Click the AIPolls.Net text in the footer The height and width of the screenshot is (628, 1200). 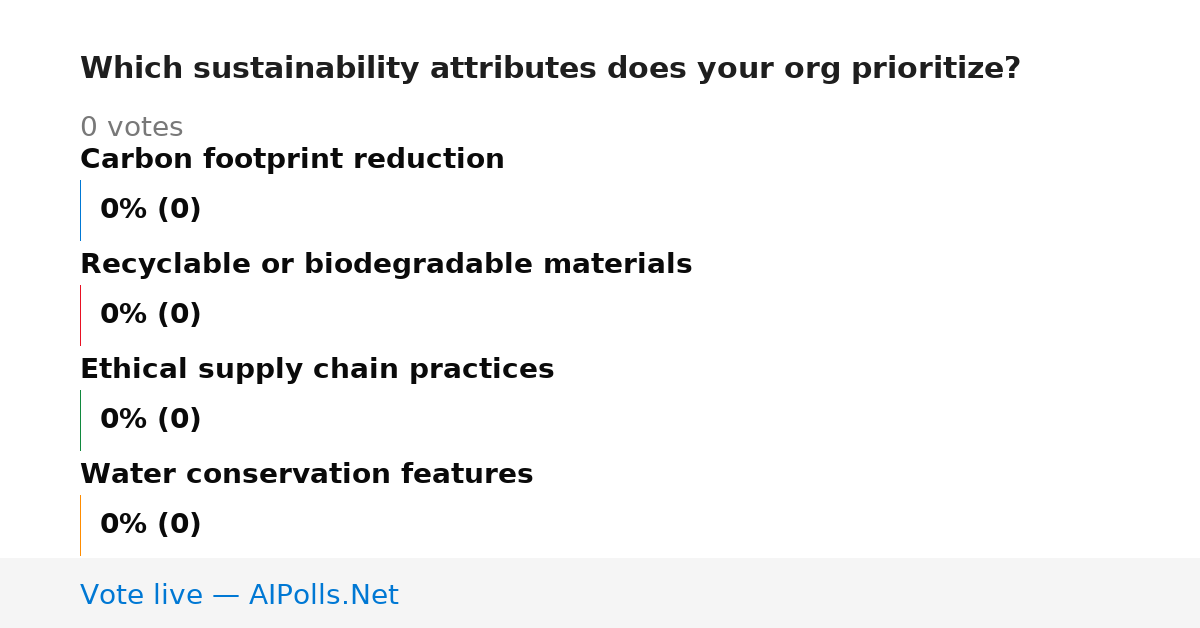pyautogui.click(x=323, y=595)
